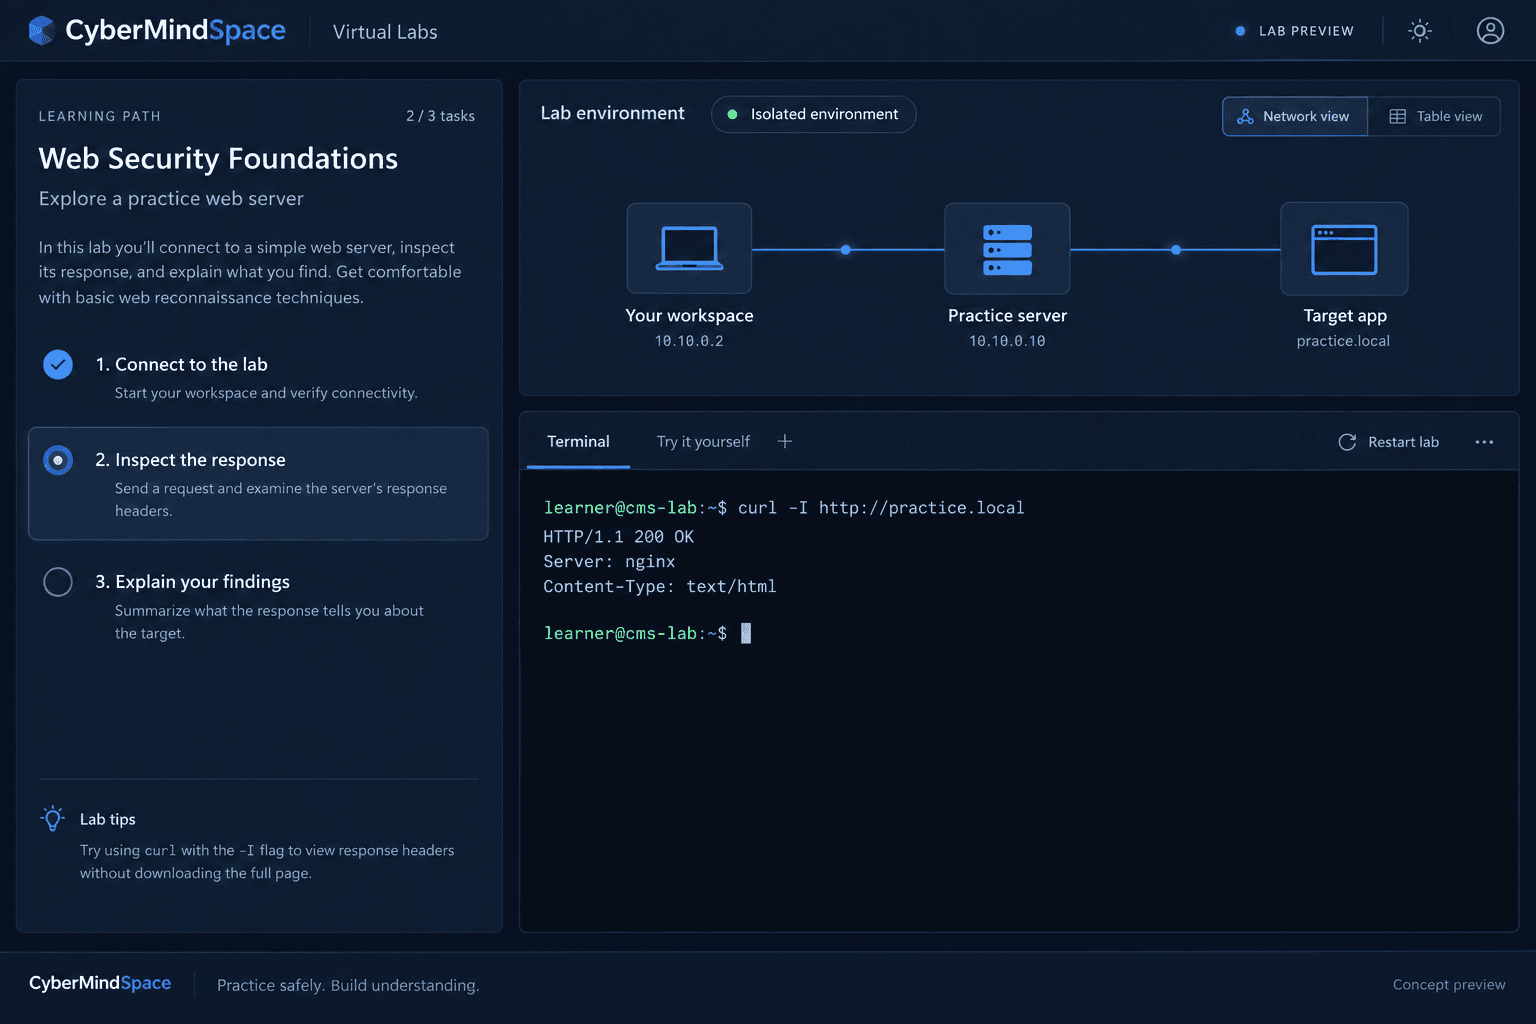The height and width of the screenshot is (1024, 1536).
Task: Click the footer CyberMindSpace logo
Action: tap(100, 983)
